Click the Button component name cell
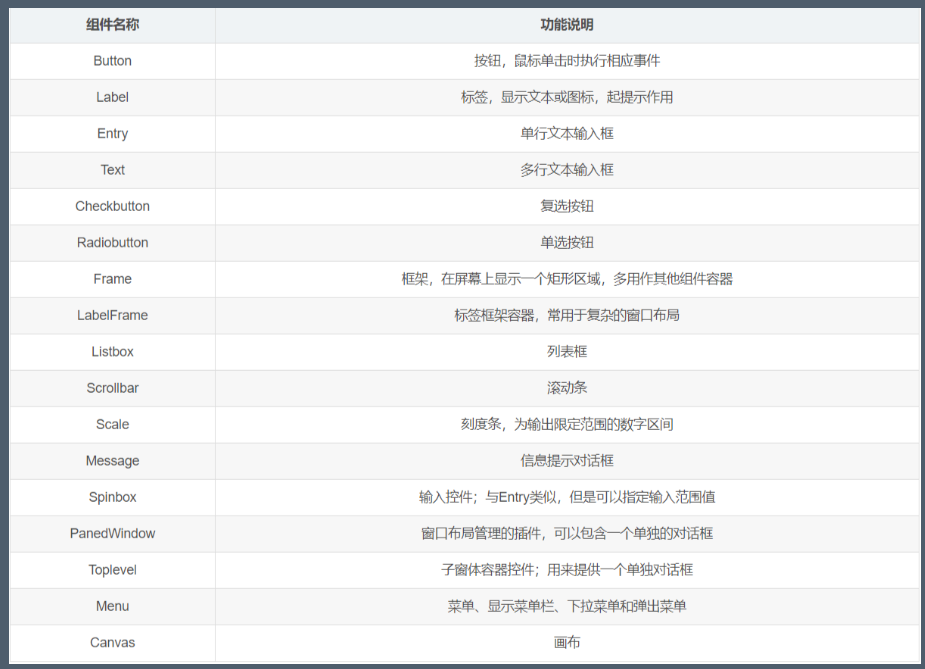925x669 pixels. click(112, 61)
